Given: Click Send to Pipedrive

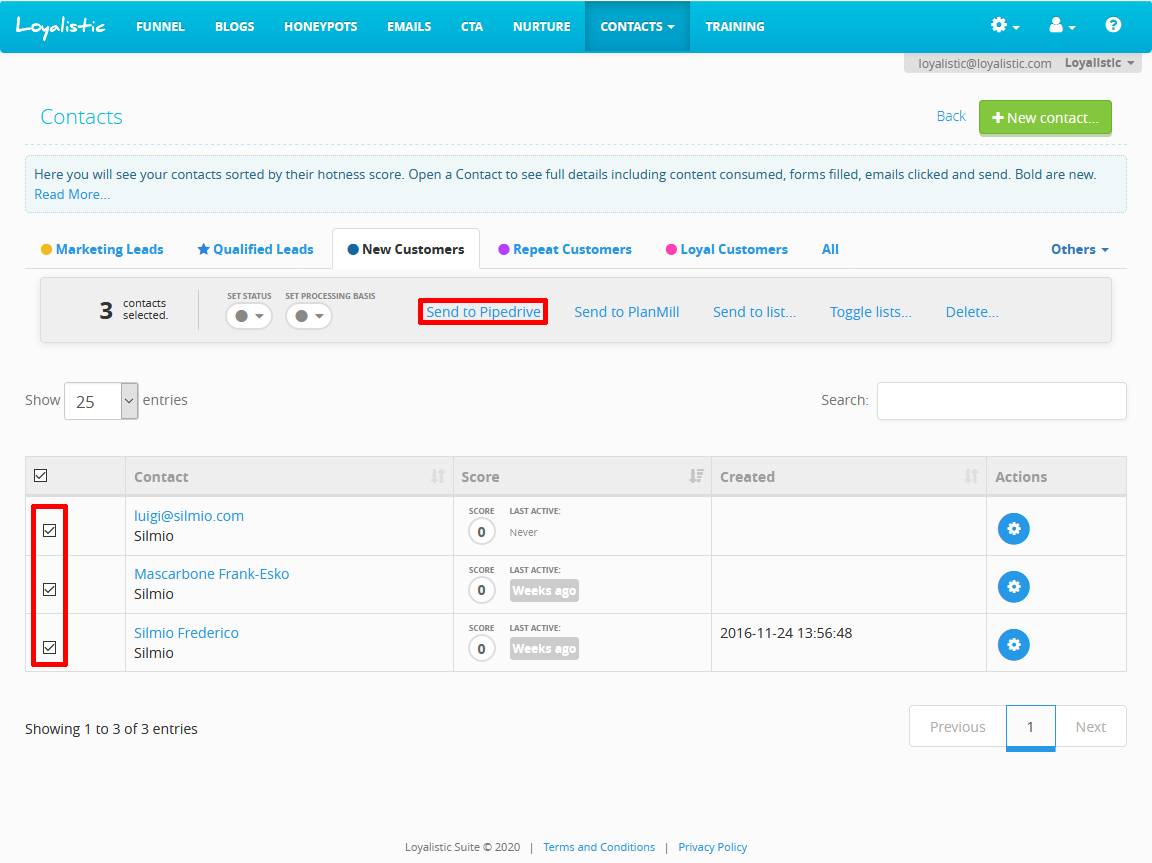Looking at the screenshot, I should click(482, 311).
